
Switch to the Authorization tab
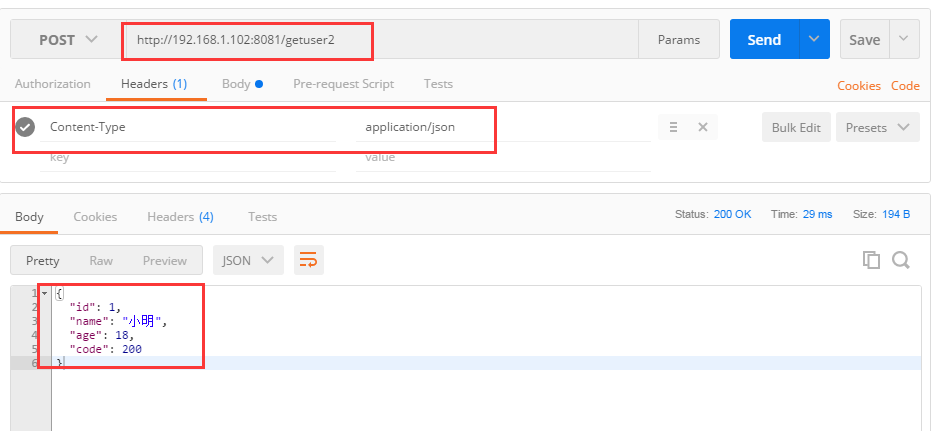tap(53, 84)
